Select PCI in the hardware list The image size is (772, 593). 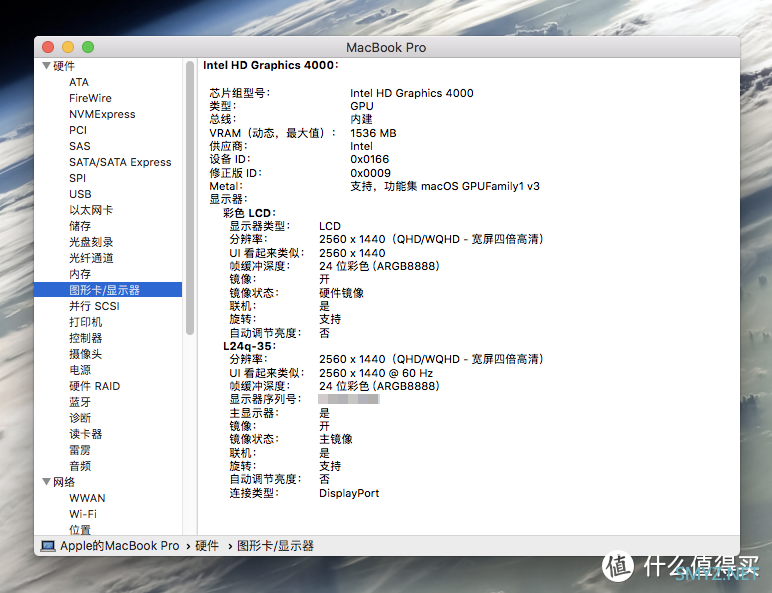78,130
